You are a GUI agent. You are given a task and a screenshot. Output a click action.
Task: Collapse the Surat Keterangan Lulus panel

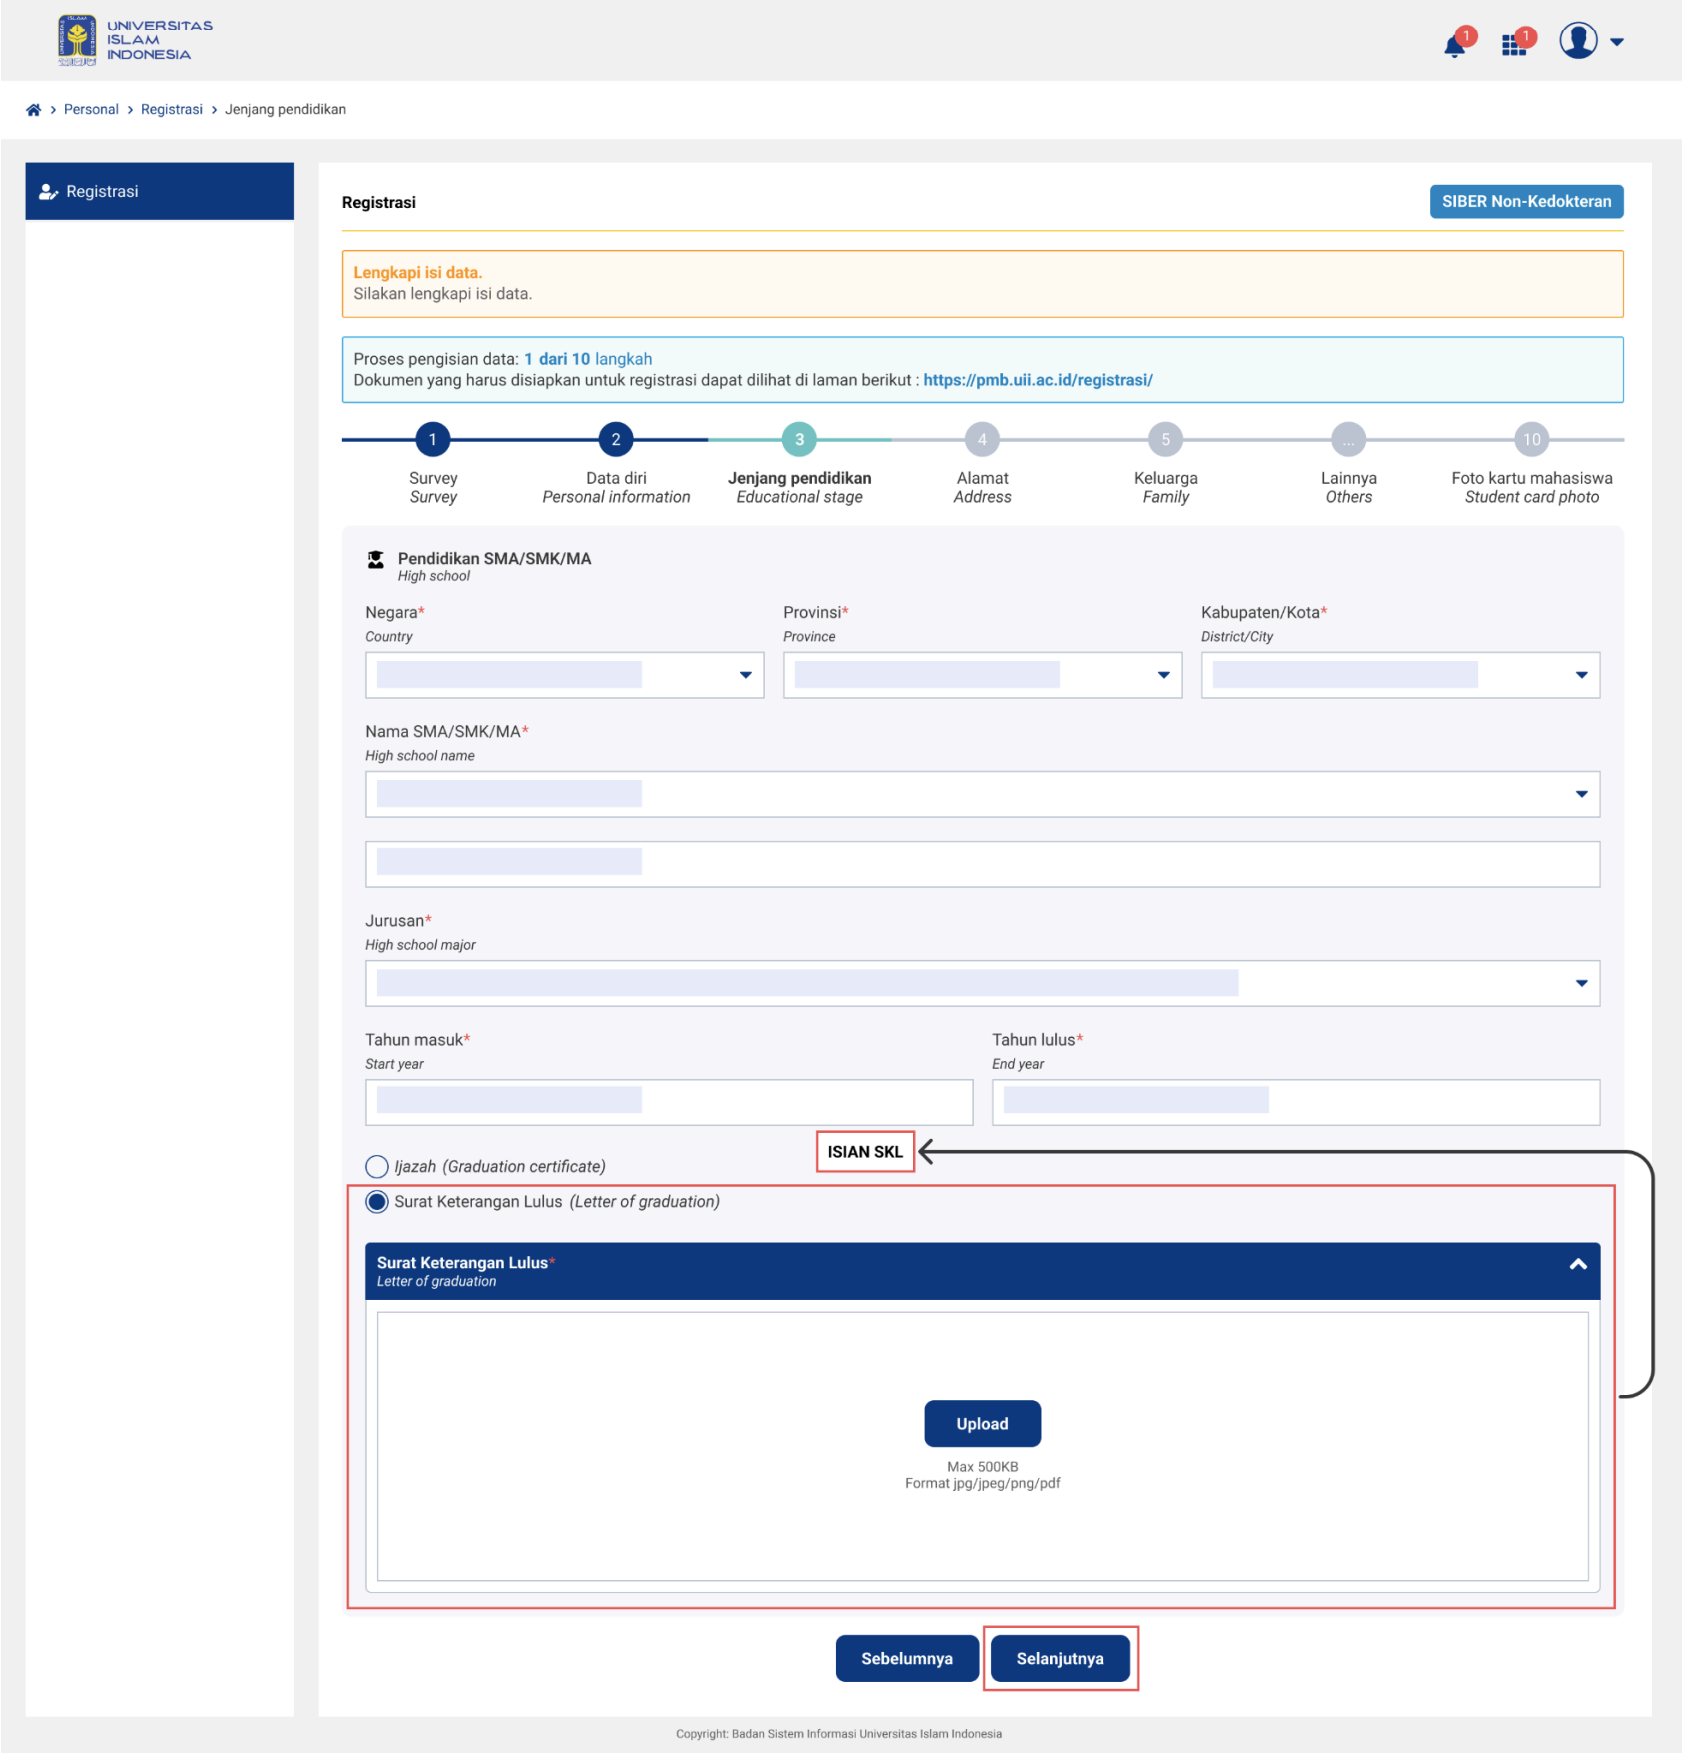(x=1578, y=1266)
